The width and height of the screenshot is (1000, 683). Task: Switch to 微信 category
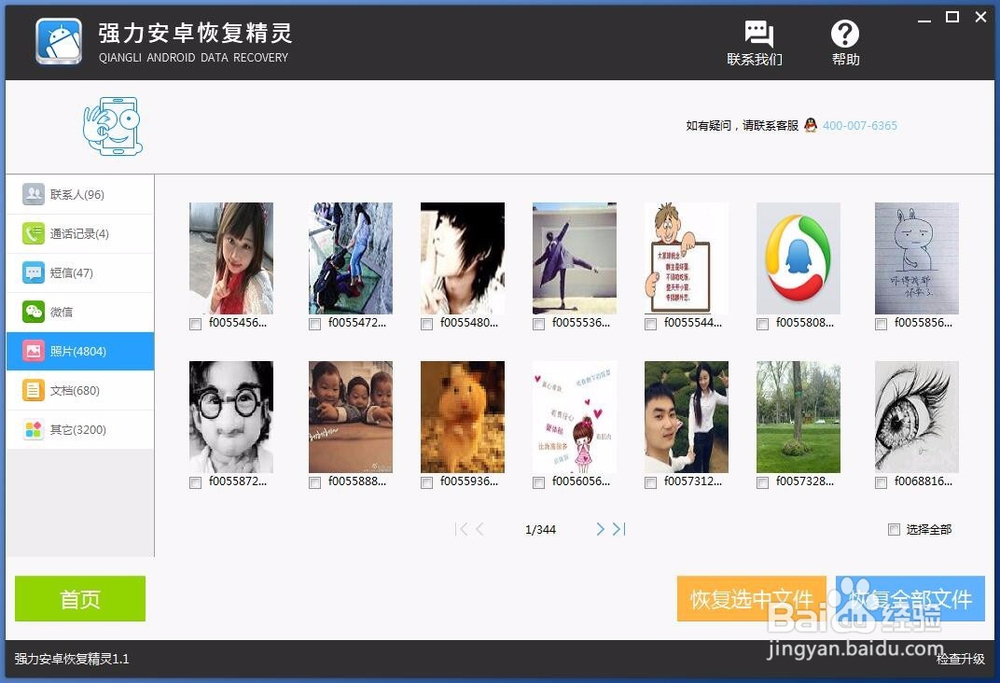80,312
